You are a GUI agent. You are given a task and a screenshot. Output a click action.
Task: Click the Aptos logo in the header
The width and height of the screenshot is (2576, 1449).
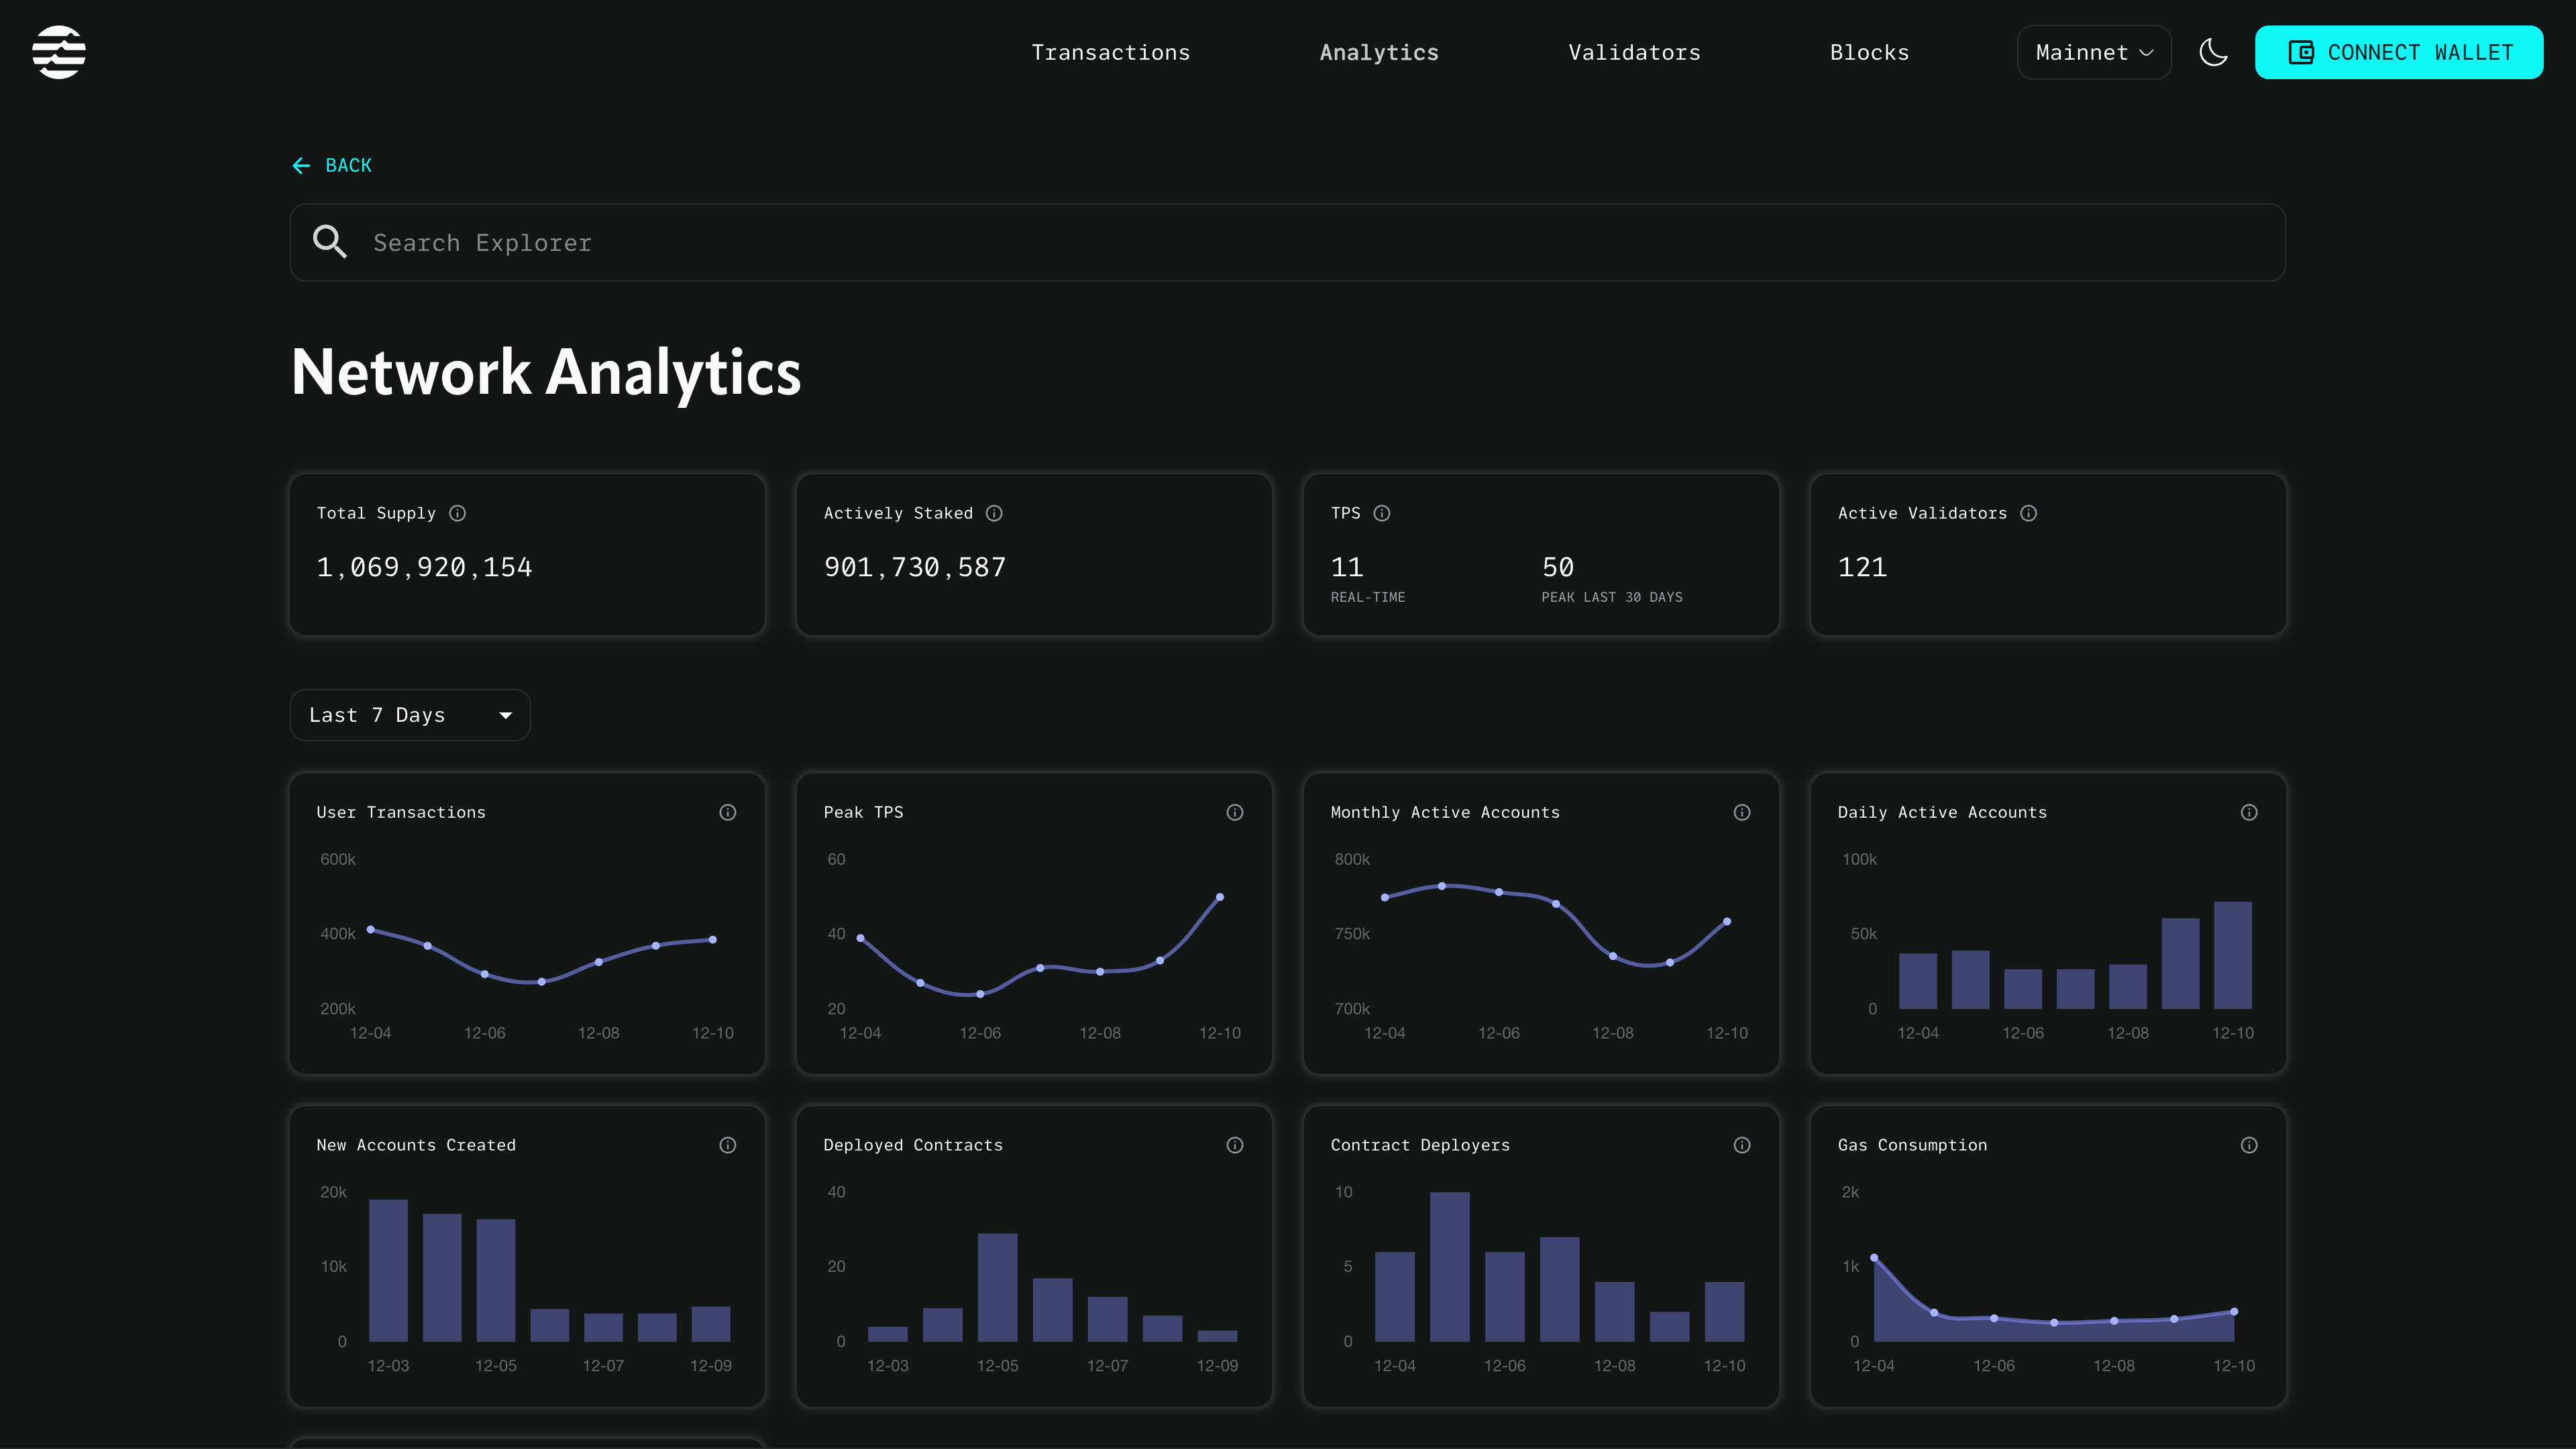pos(58,52)
